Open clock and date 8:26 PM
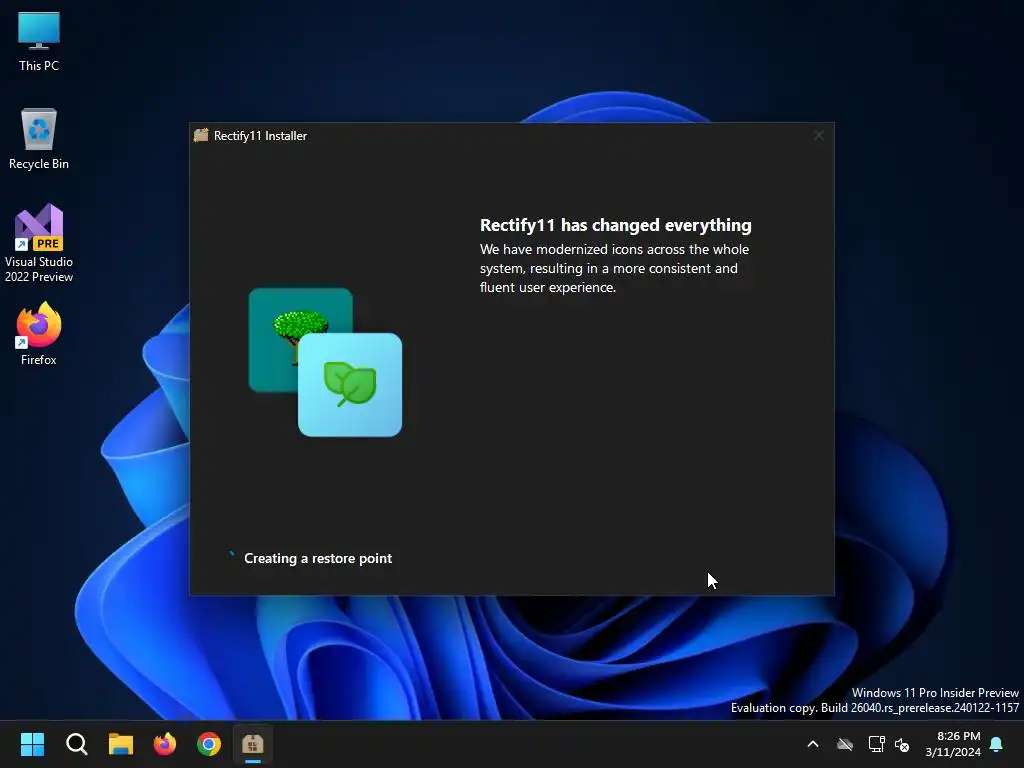 tap(953, 744)
